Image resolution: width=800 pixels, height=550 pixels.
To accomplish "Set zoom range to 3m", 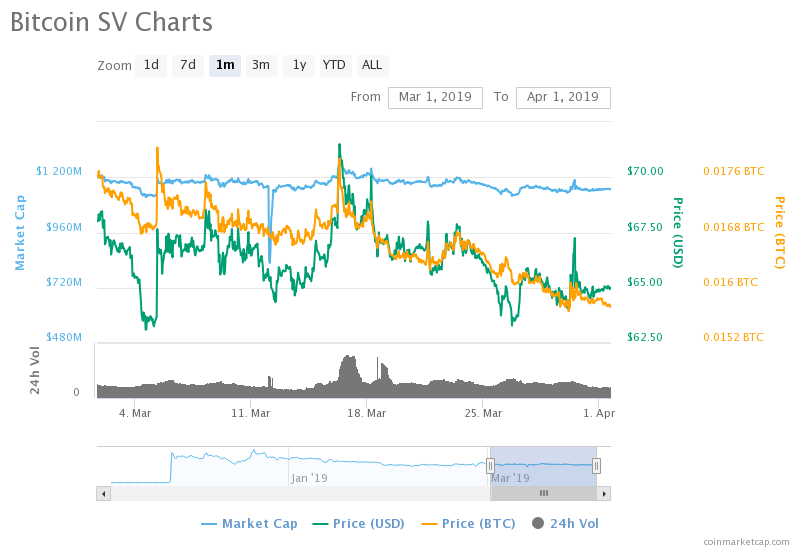I will [x=261, y=65].
